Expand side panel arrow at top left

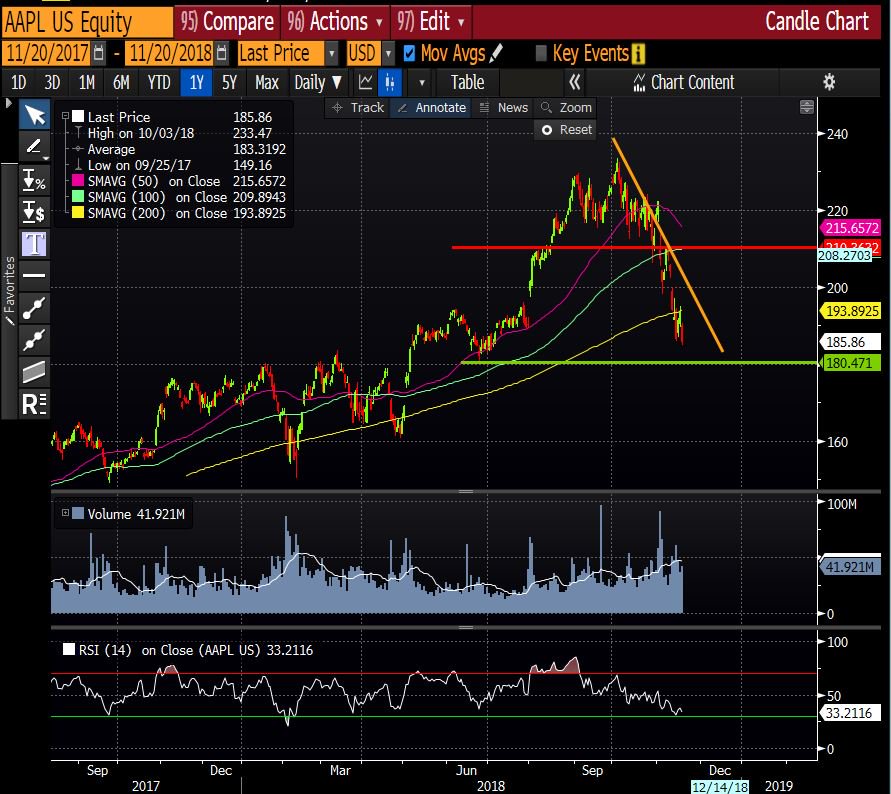[x=8, y=103]
